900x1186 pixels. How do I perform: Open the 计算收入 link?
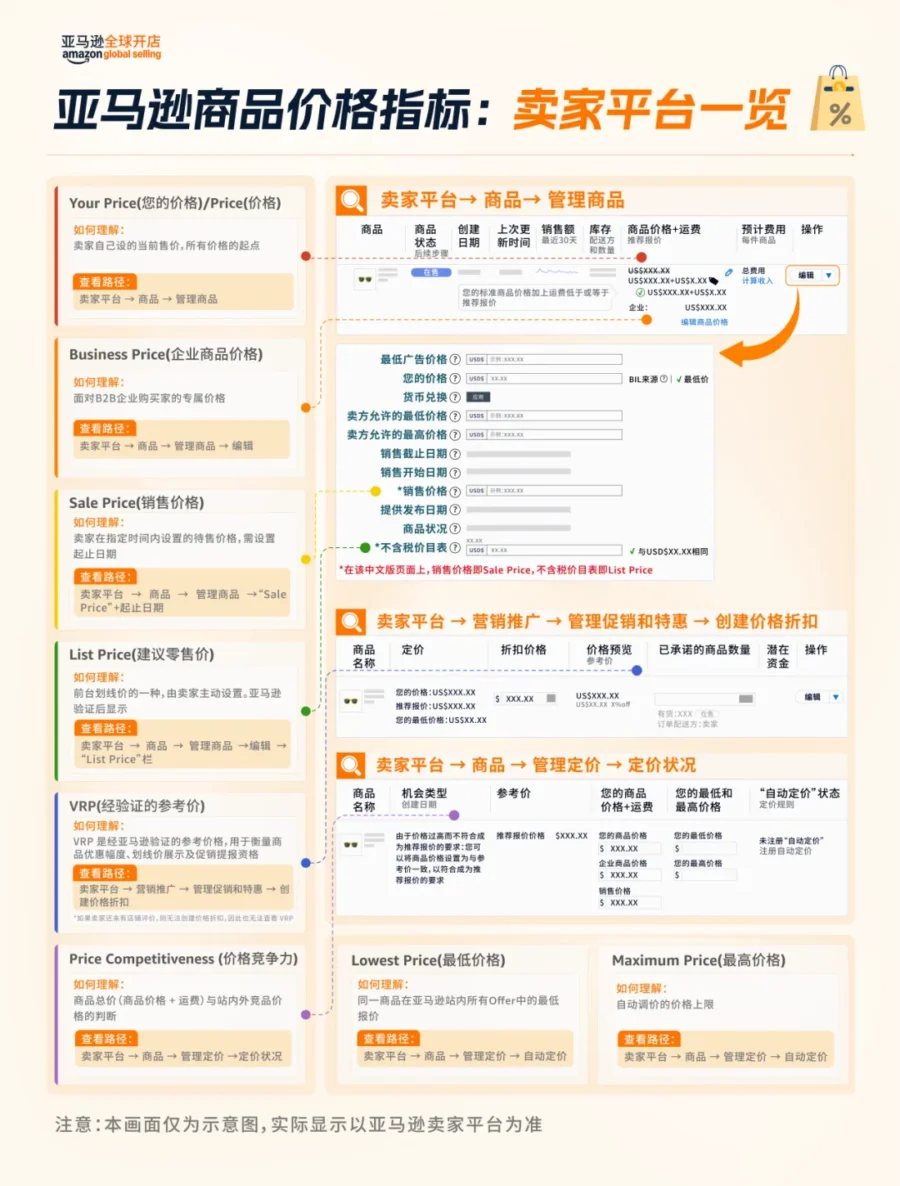[x=757, y=281]
